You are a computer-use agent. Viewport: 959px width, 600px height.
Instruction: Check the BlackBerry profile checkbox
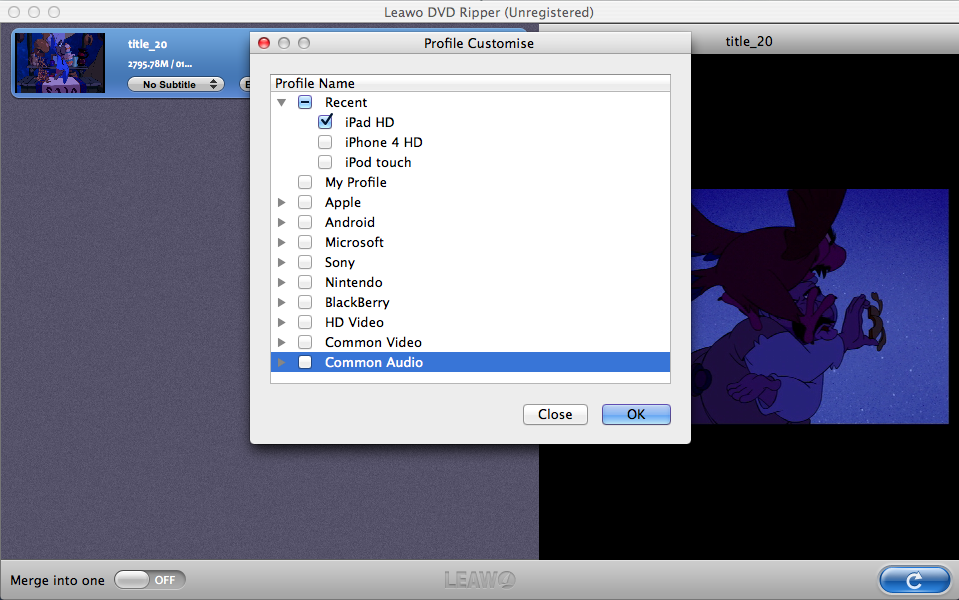[x=305, y=302]
